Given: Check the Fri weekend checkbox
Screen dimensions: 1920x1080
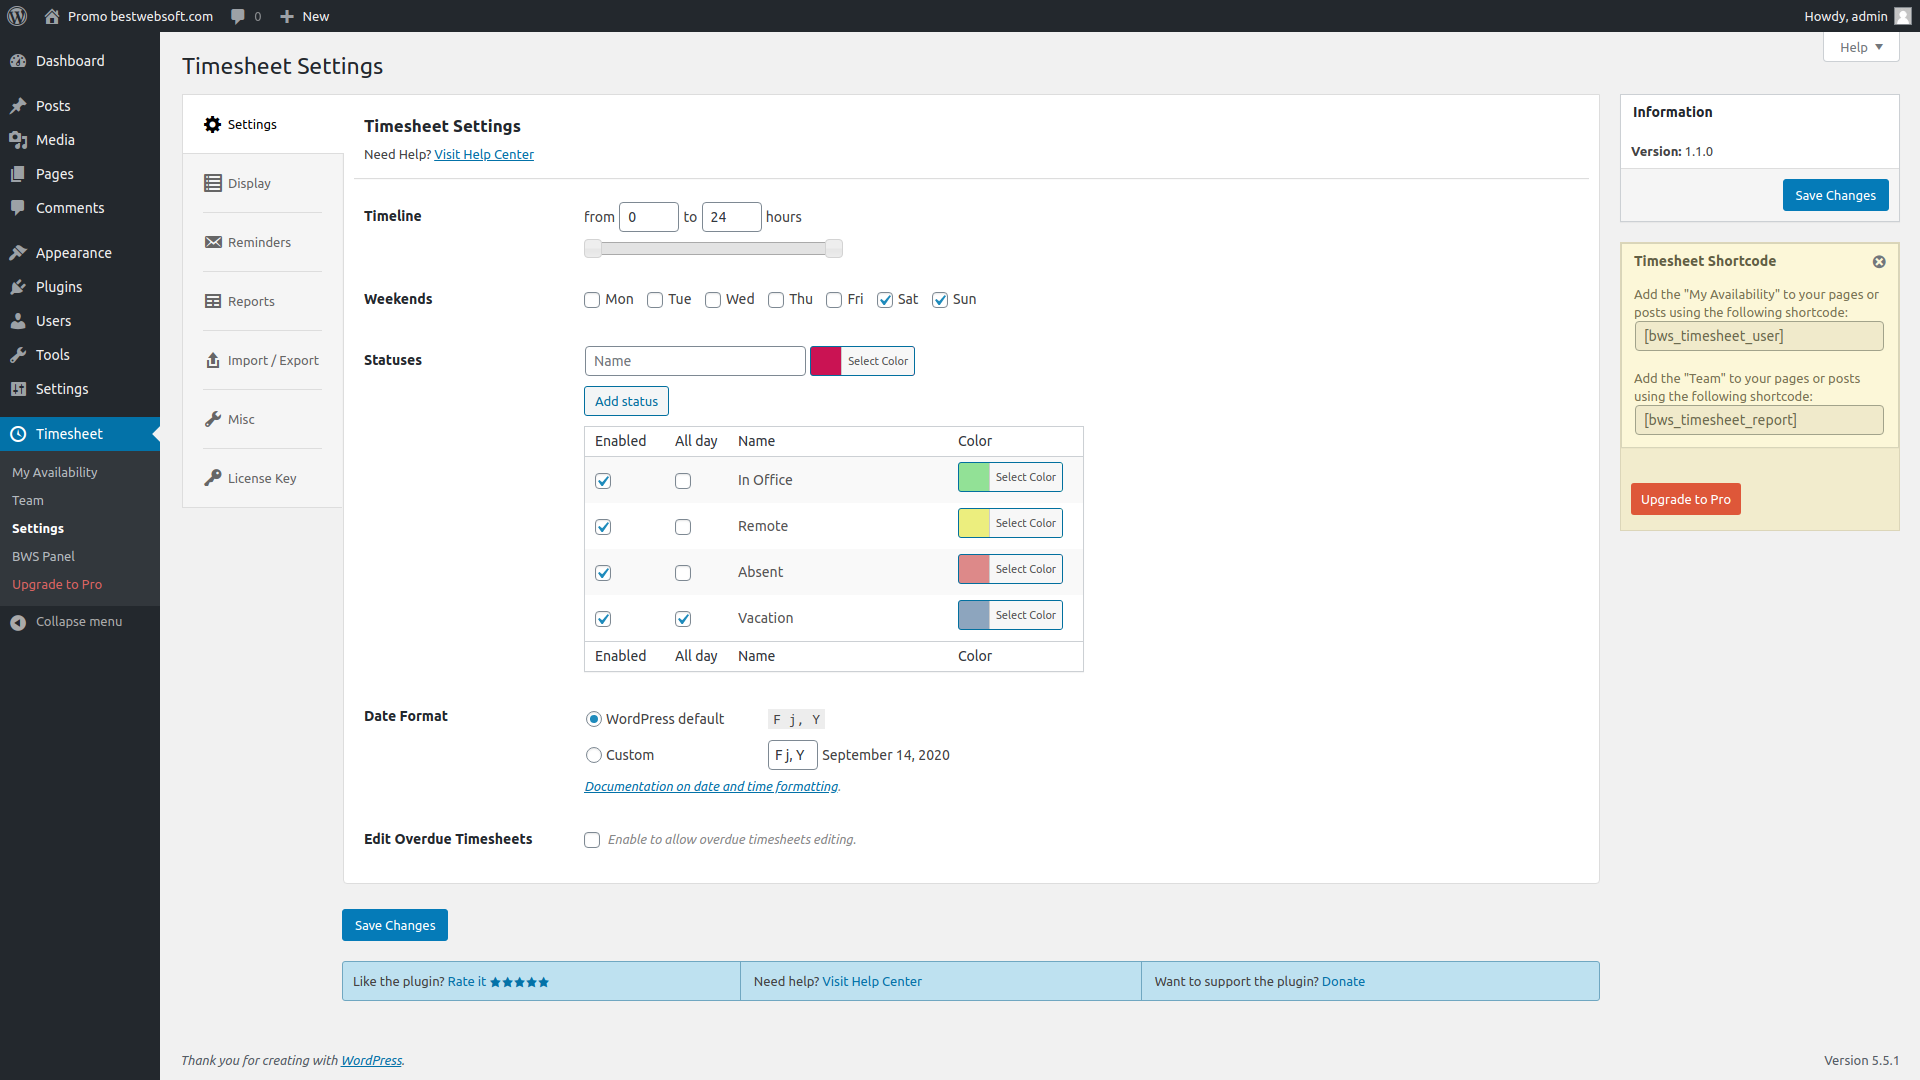Looking at the screenshot, I should pos(834,300).
